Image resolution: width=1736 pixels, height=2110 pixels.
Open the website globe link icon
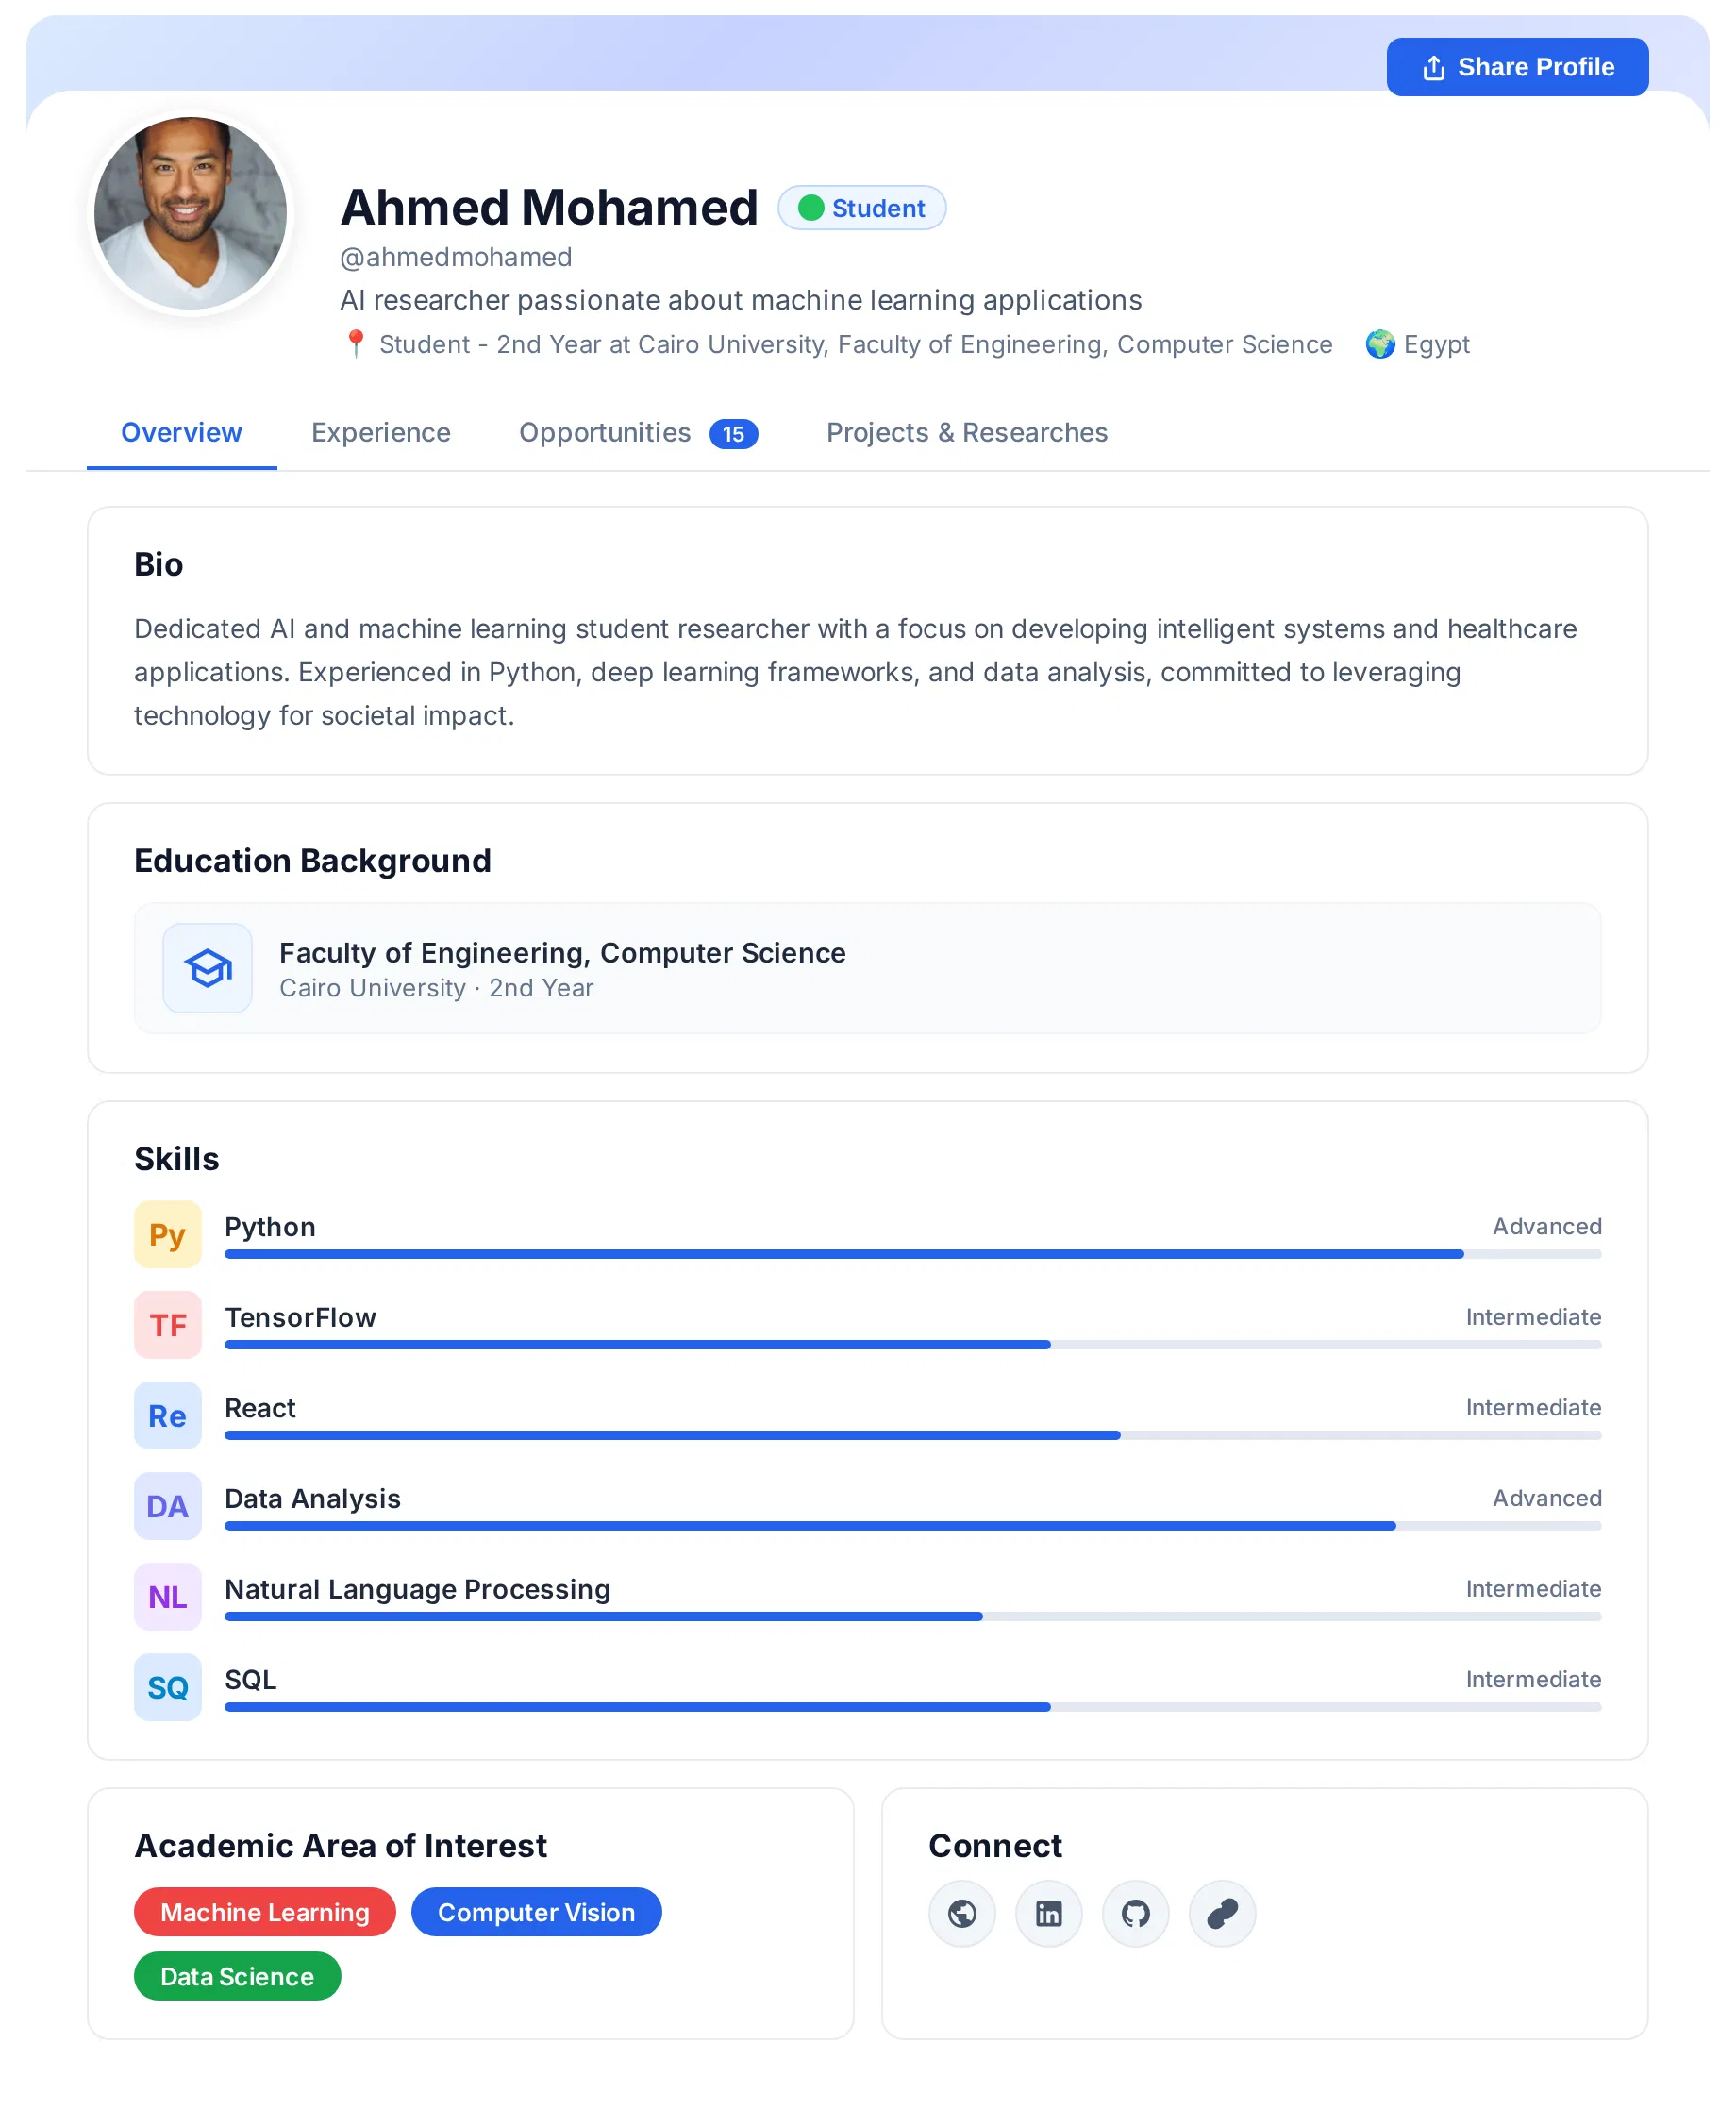pyautogui.click(x=961, y=1913)
